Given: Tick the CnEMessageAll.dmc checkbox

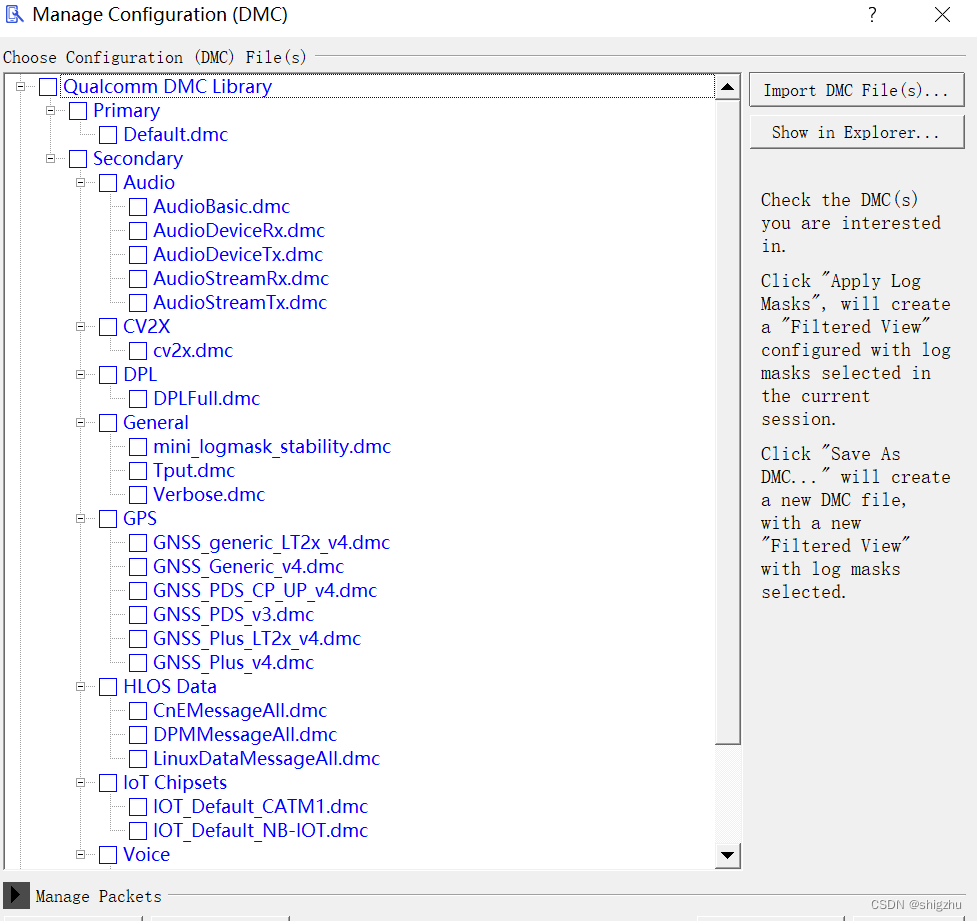Looking at the screenshot, I should (x=138, y=711).
